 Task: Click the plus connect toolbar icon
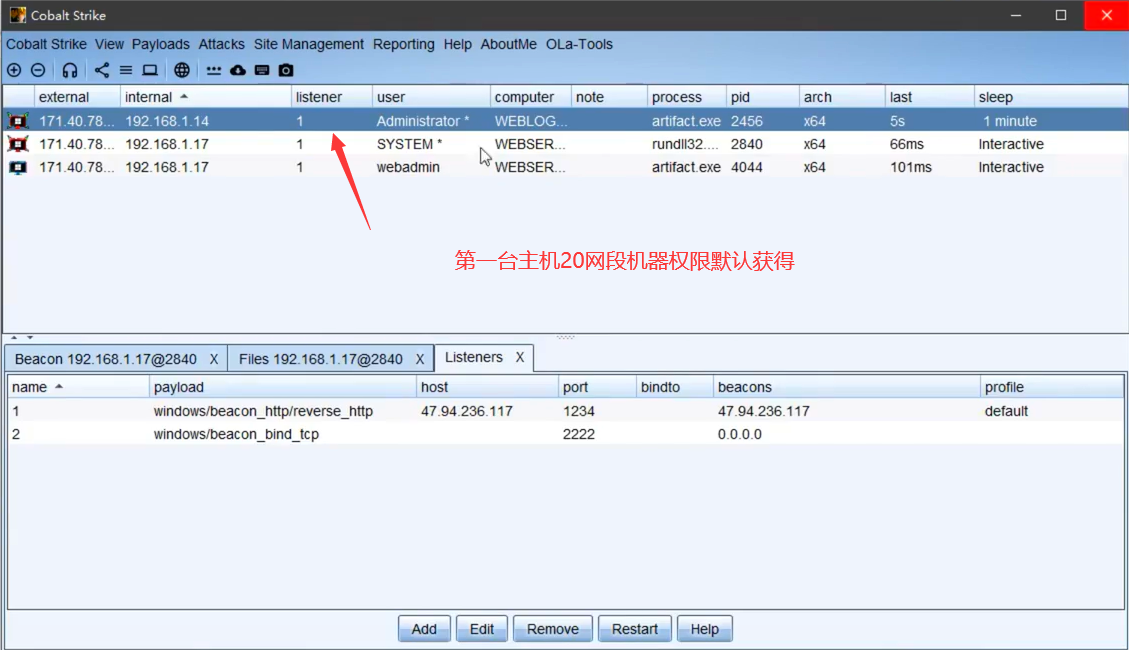[x=14, y=70]
